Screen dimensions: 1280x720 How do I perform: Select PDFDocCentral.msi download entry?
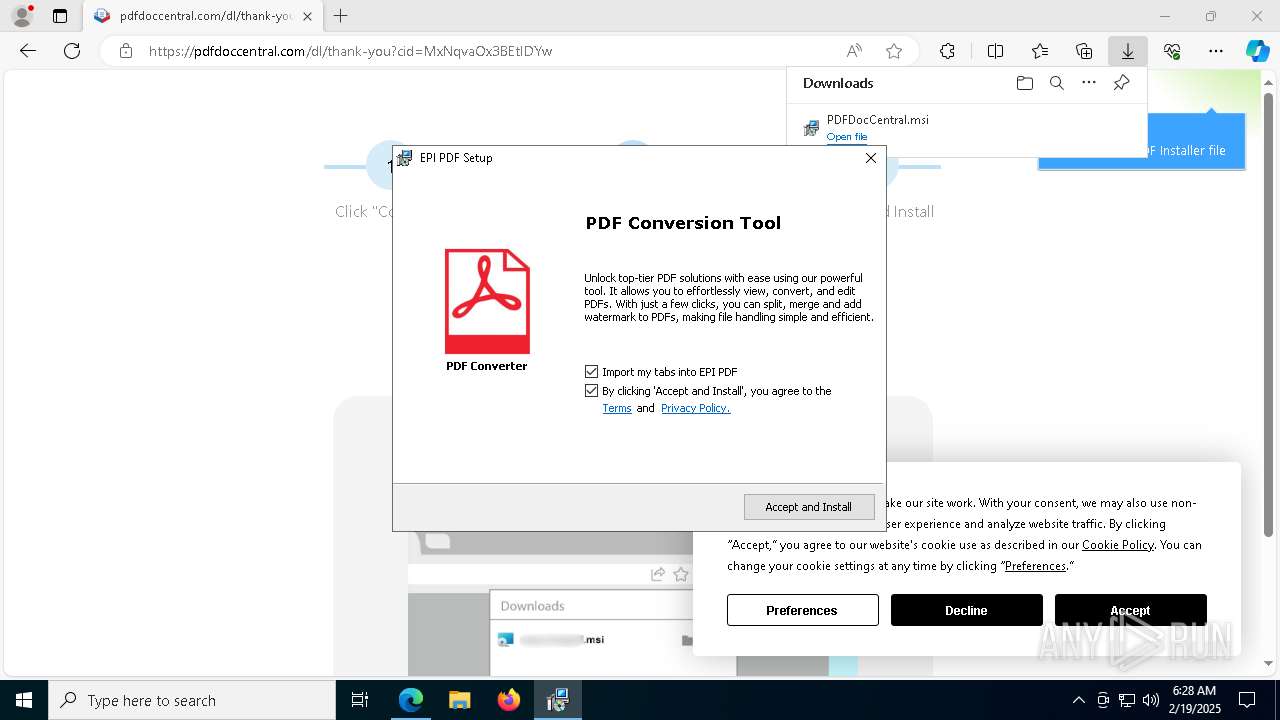coord(966,128)
